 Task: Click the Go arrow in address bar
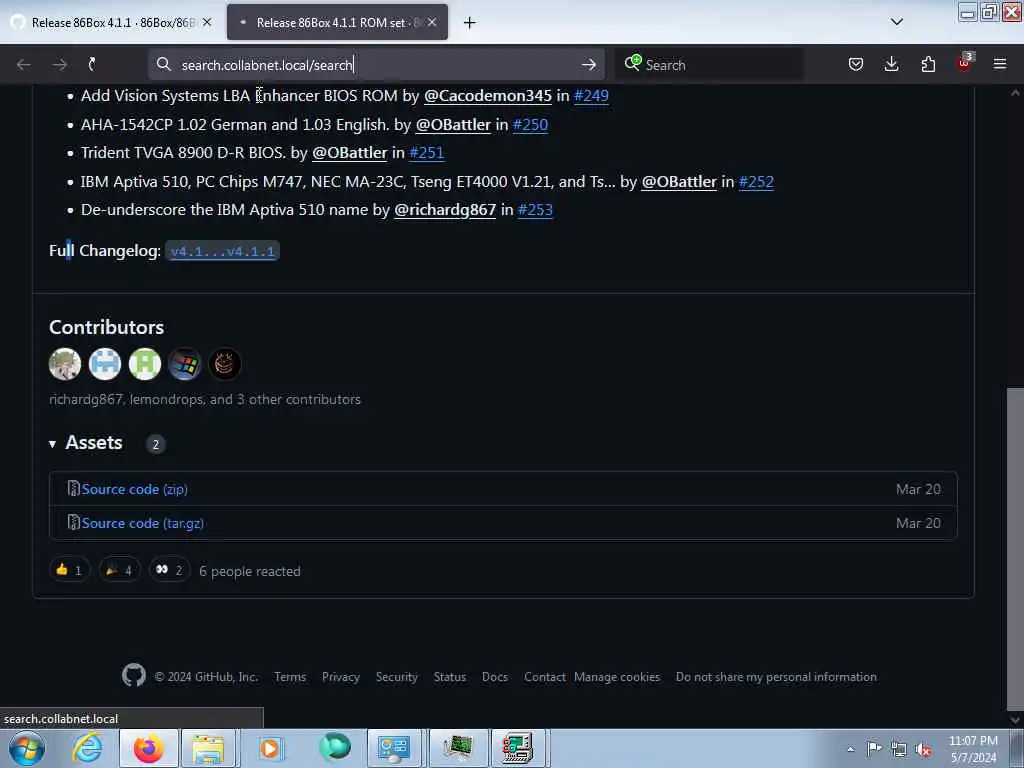coord(588,65)
